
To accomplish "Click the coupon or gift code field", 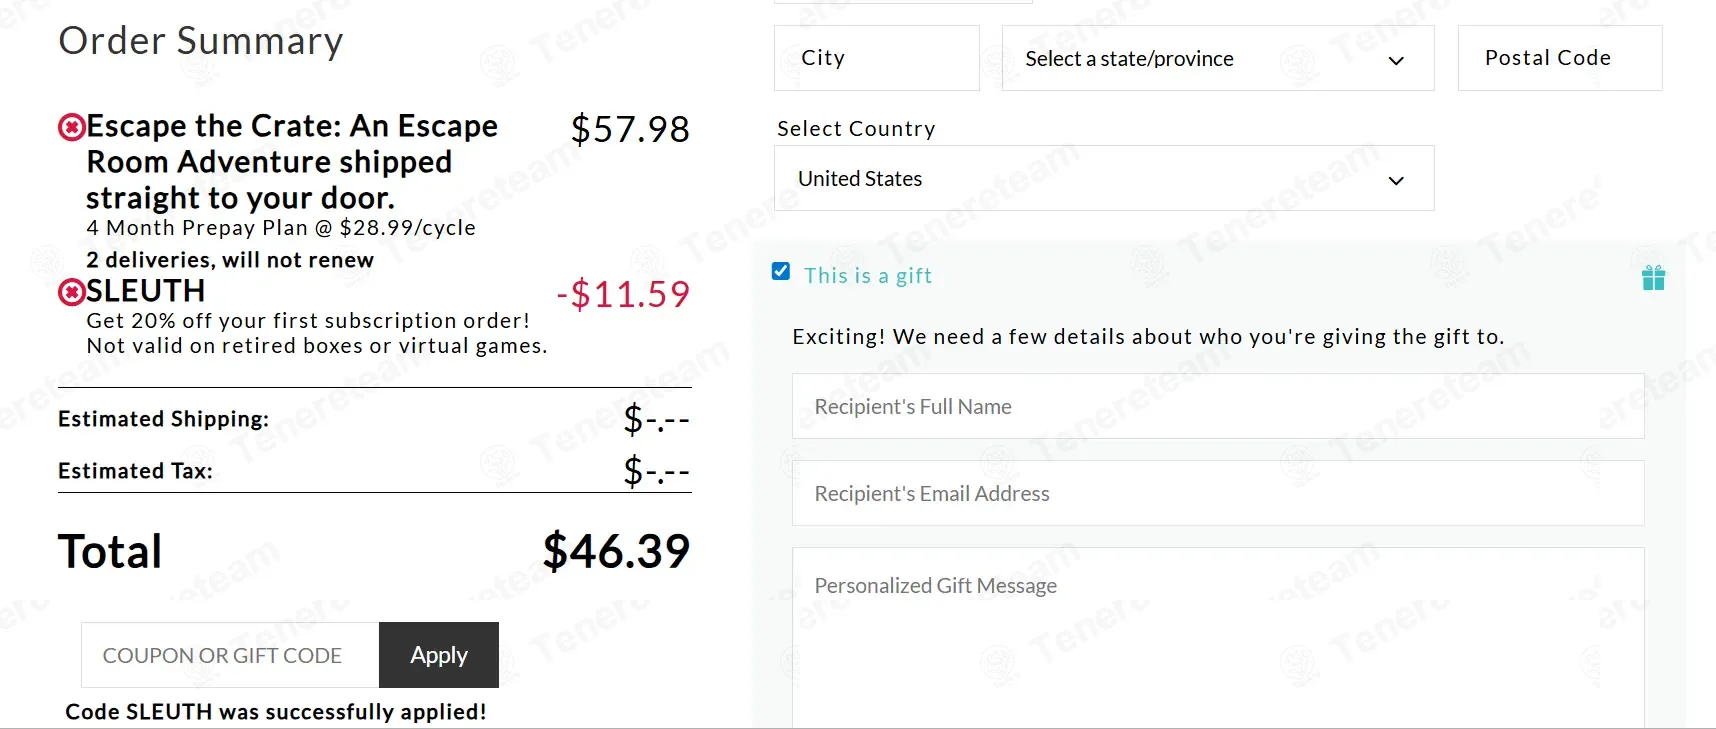I will tap(230, 656).
